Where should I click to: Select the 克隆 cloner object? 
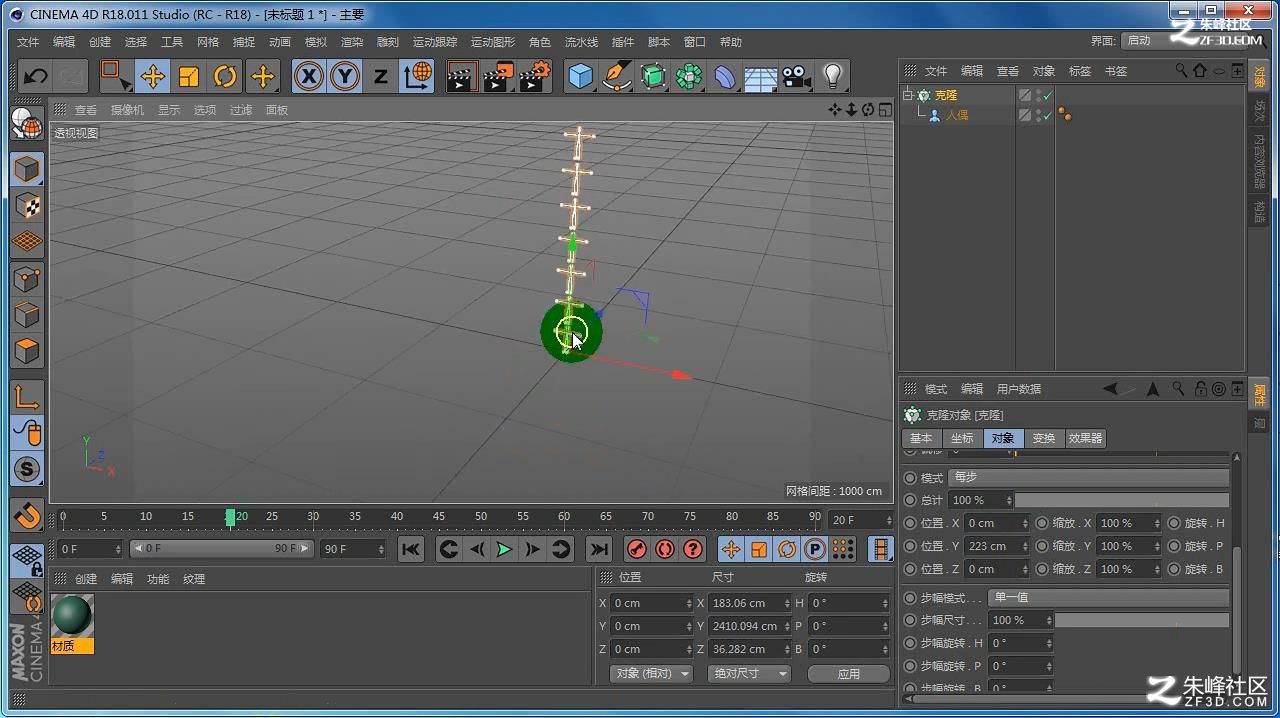click(946, 95)
